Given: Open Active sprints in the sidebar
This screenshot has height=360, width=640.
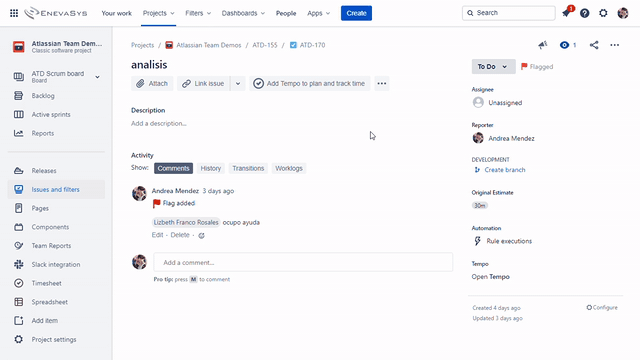Looking at the screenshot, I should click(x=56, y=114).
